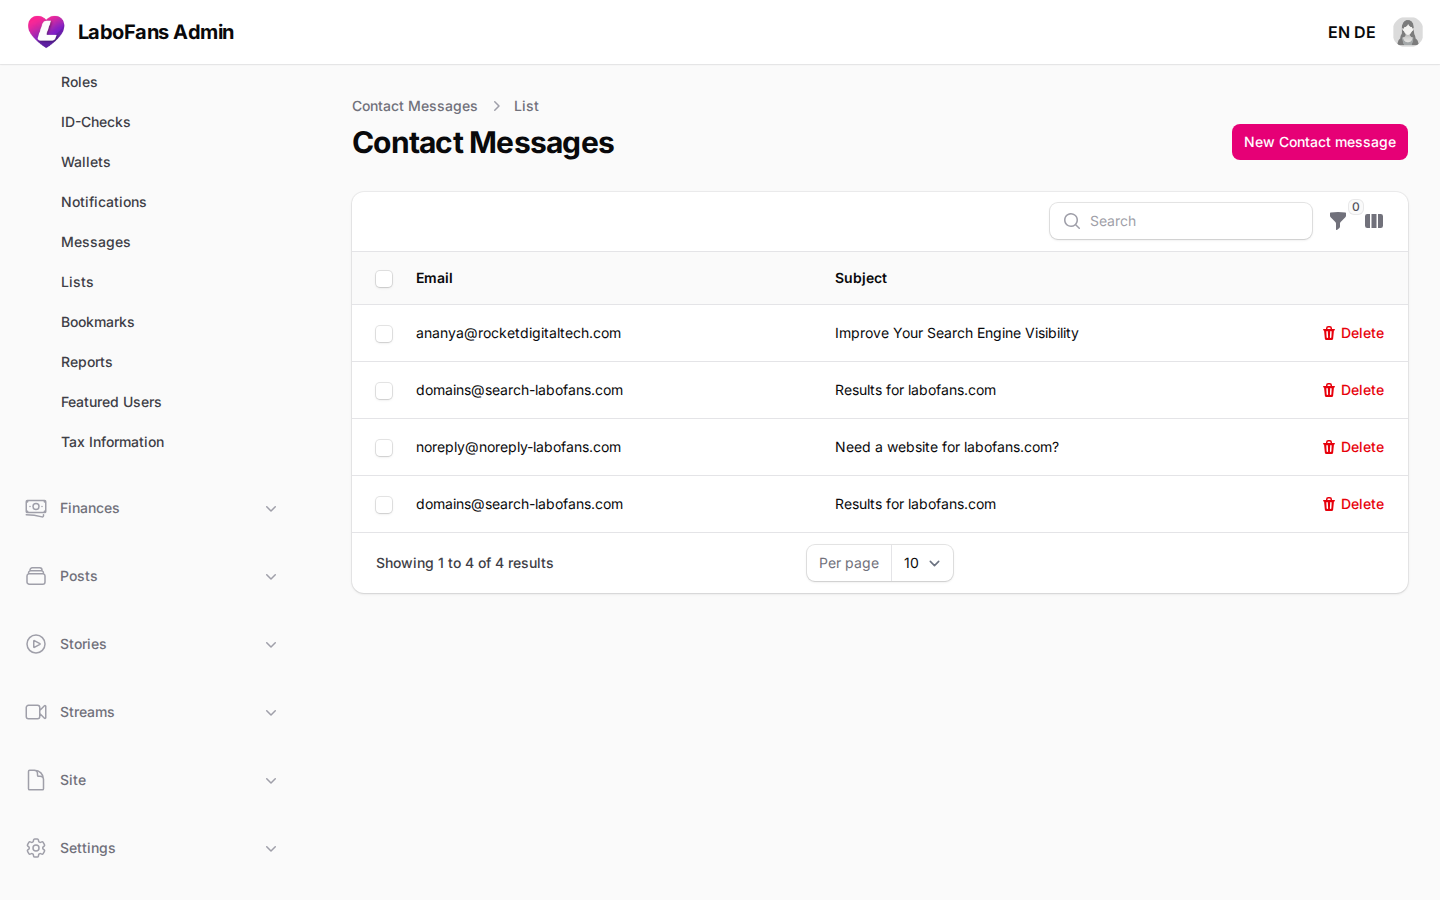
Task: Click the Finances money icon
Action: click(36, 508)
